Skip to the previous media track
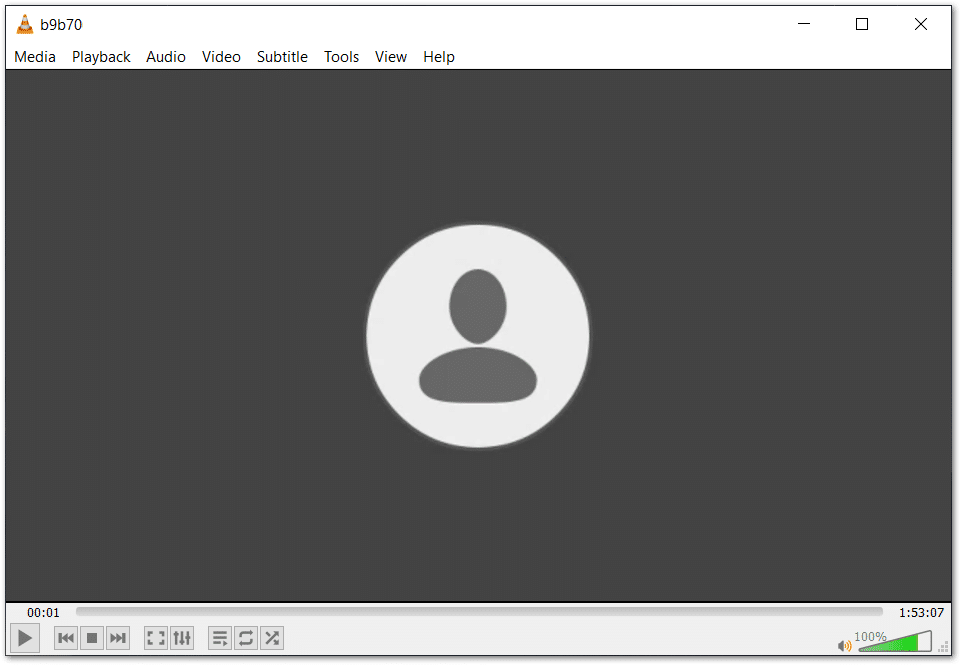Screen dimensions: 961x665 point(66,638)
